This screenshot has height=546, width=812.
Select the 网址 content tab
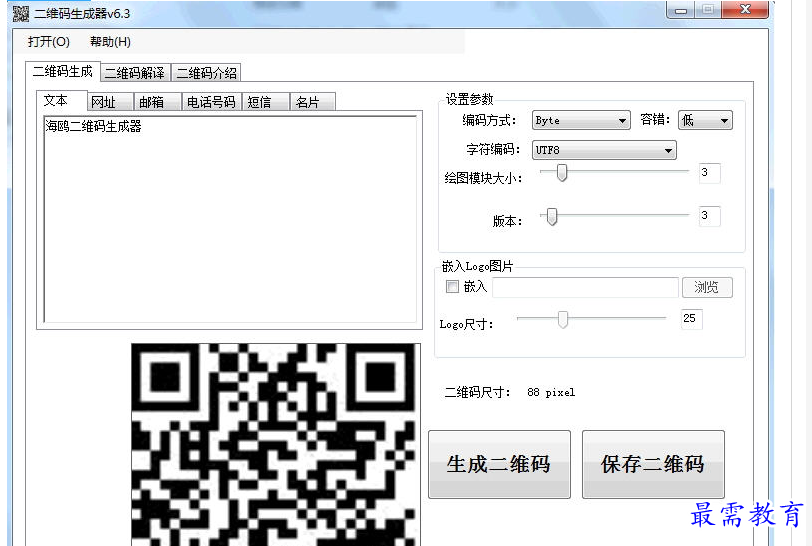pyautogui.click(x=110, y=102)
